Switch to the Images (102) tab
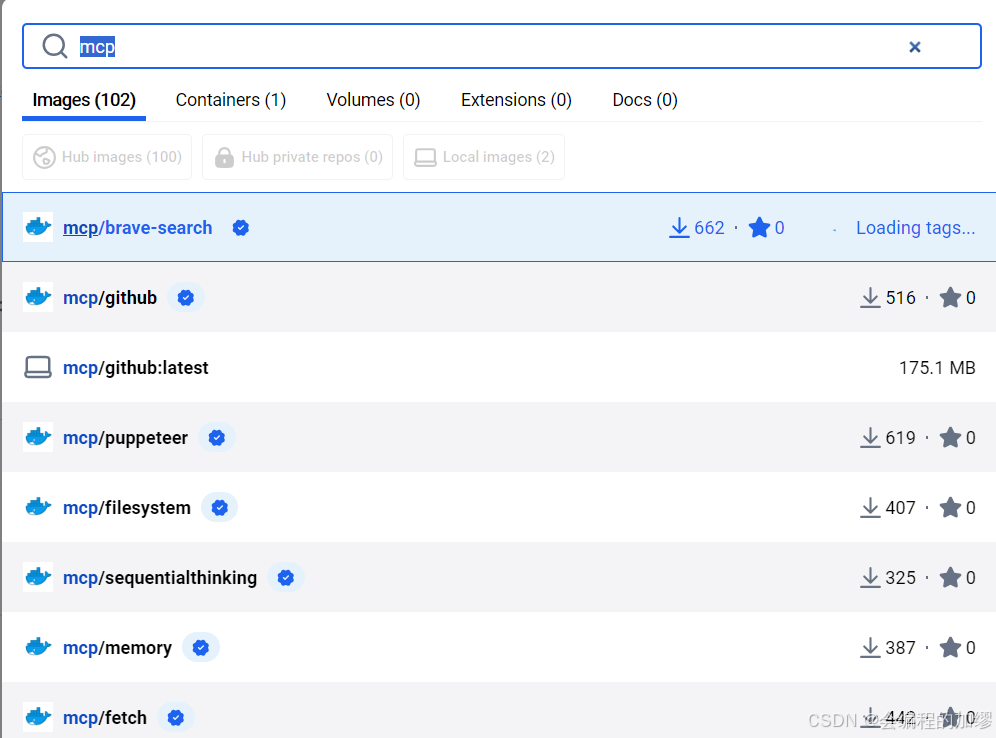The image size is (996, 738). point(84,100)
